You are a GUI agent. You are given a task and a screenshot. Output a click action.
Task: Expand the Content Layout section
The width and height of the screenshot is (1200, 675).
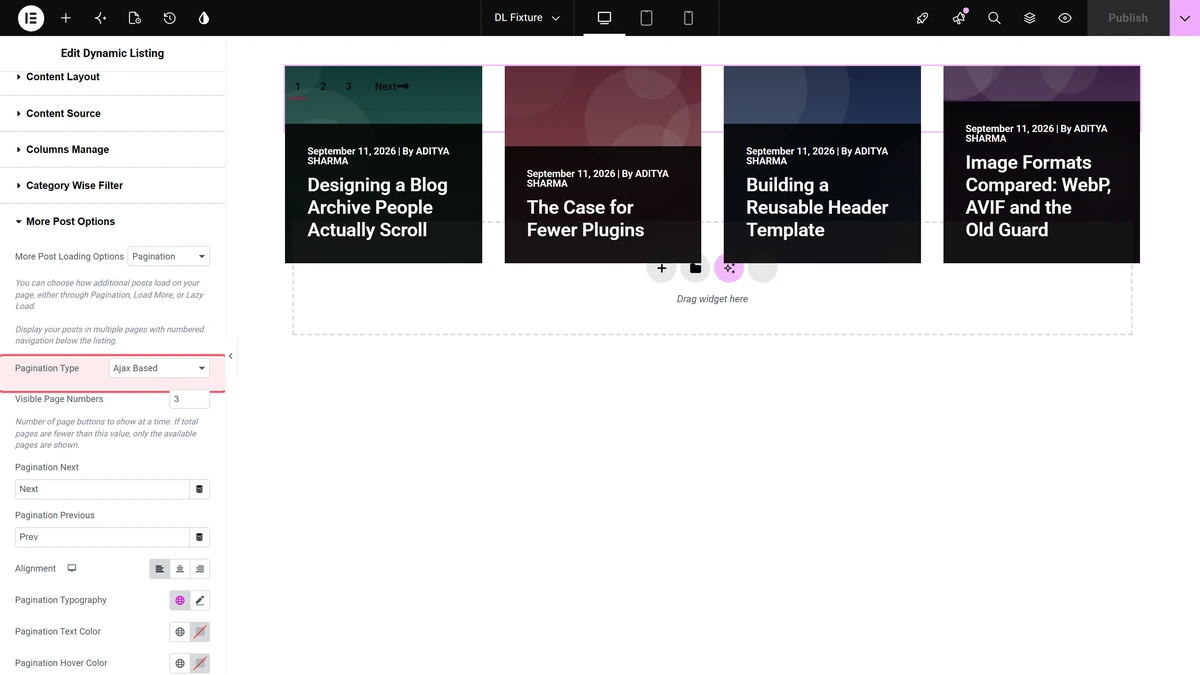112,77
